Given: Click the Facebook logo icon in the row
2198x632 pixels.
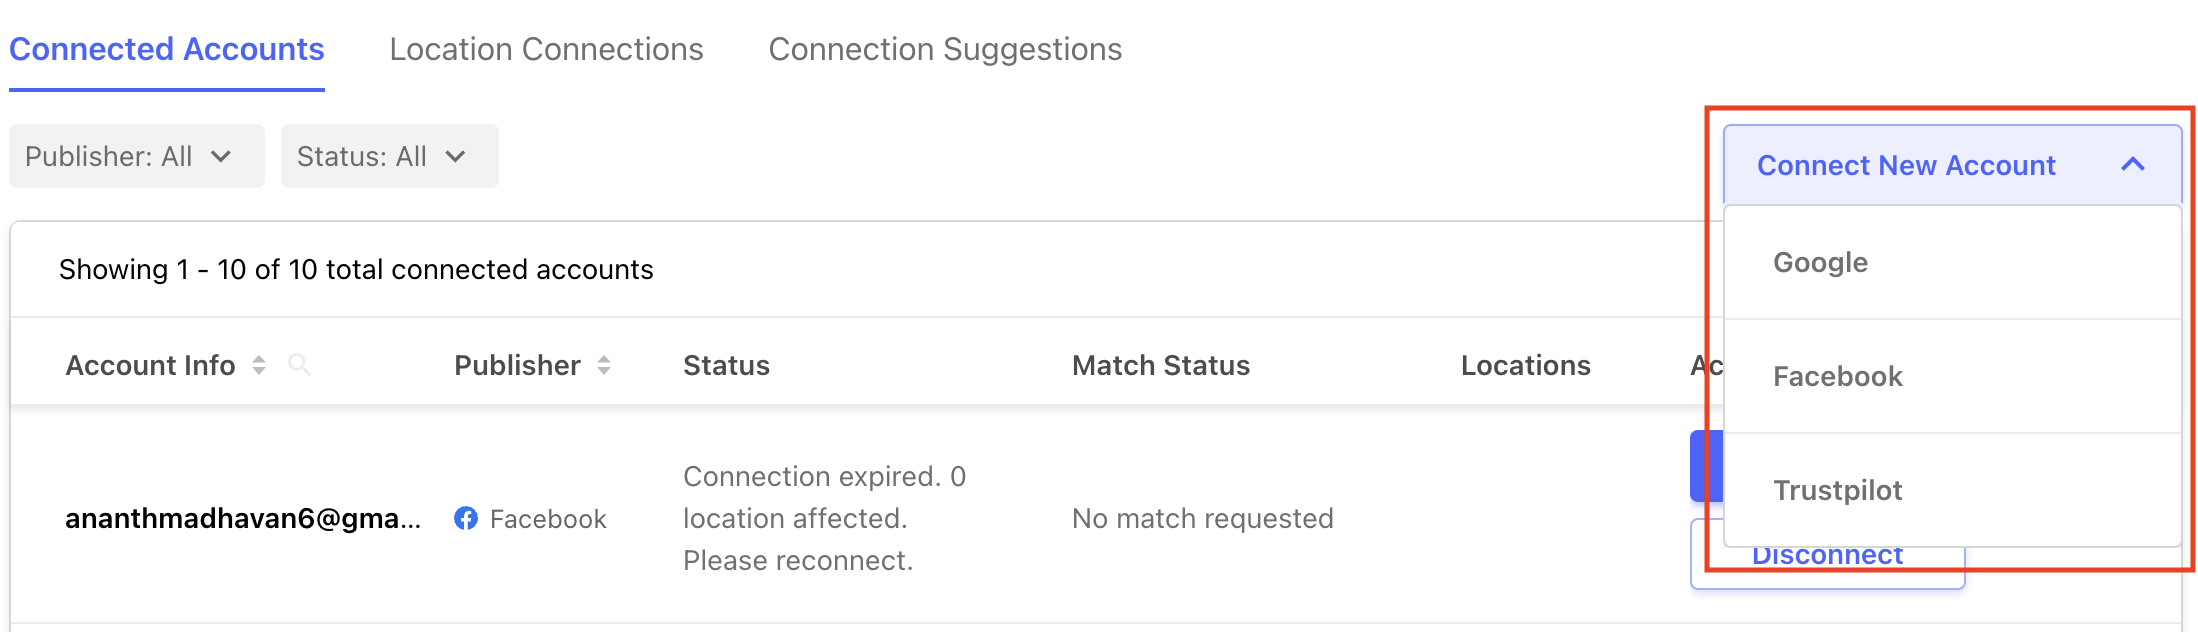Looking at the screenshot, I should tap(466, 518).
